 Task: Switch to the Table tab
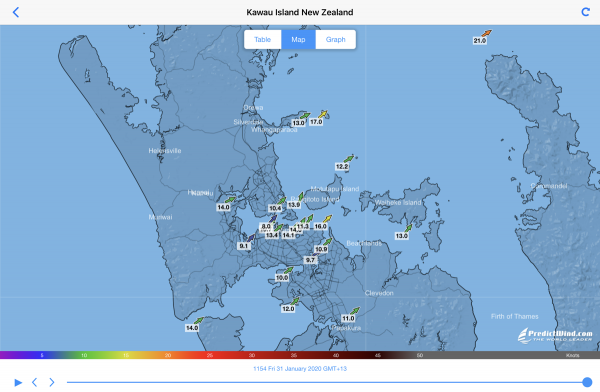pos(262,39)
